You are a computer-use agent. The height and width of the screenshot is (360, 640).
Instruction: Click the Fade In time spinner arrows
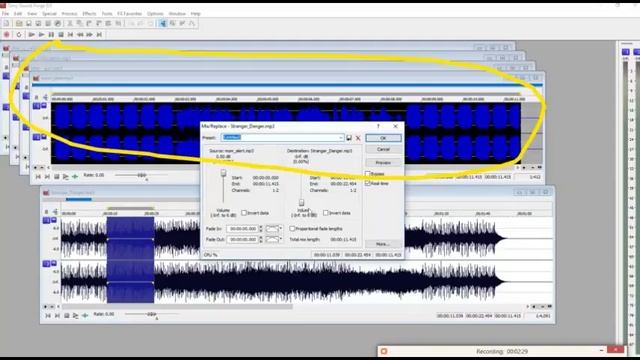(x=261, y=229)
